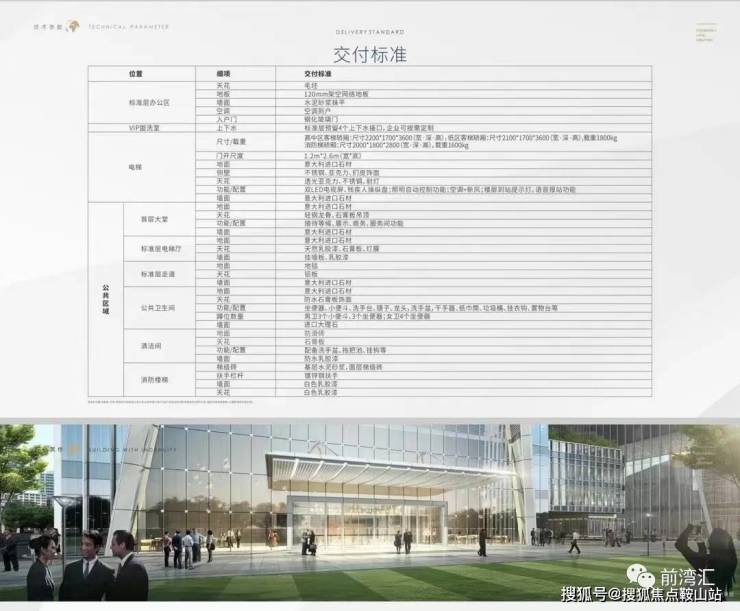The height and width of the screenshot is (611, 740).
Task: Click the 钢化玻璃门 value
Action: [321, 119]
